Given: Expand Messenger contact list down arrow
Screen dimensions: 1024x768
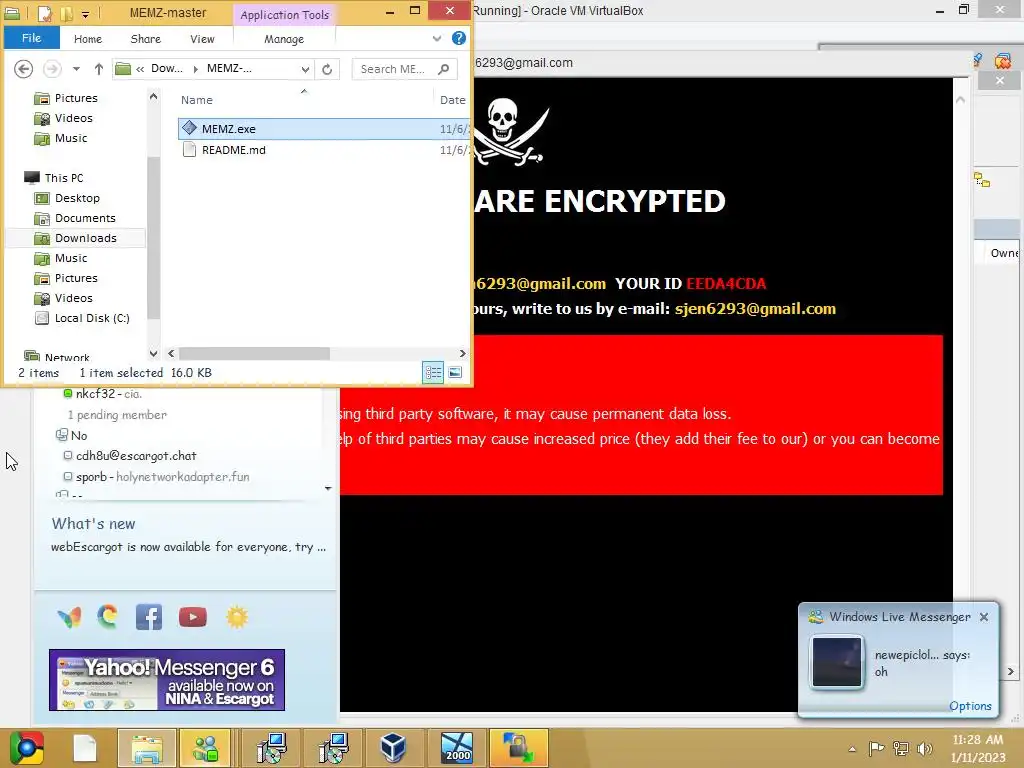Looking at the screenshot, I should click(328, 488).
